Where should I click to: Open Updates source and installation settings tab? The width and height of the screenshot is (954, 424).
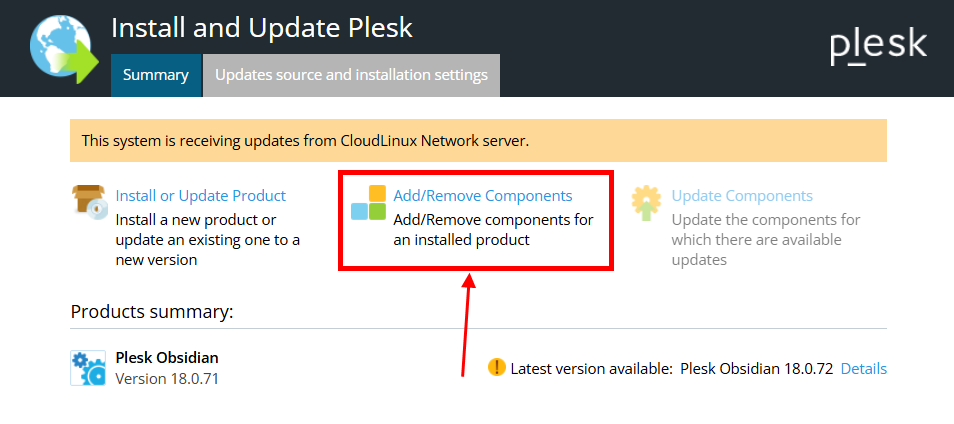(352, 75)
